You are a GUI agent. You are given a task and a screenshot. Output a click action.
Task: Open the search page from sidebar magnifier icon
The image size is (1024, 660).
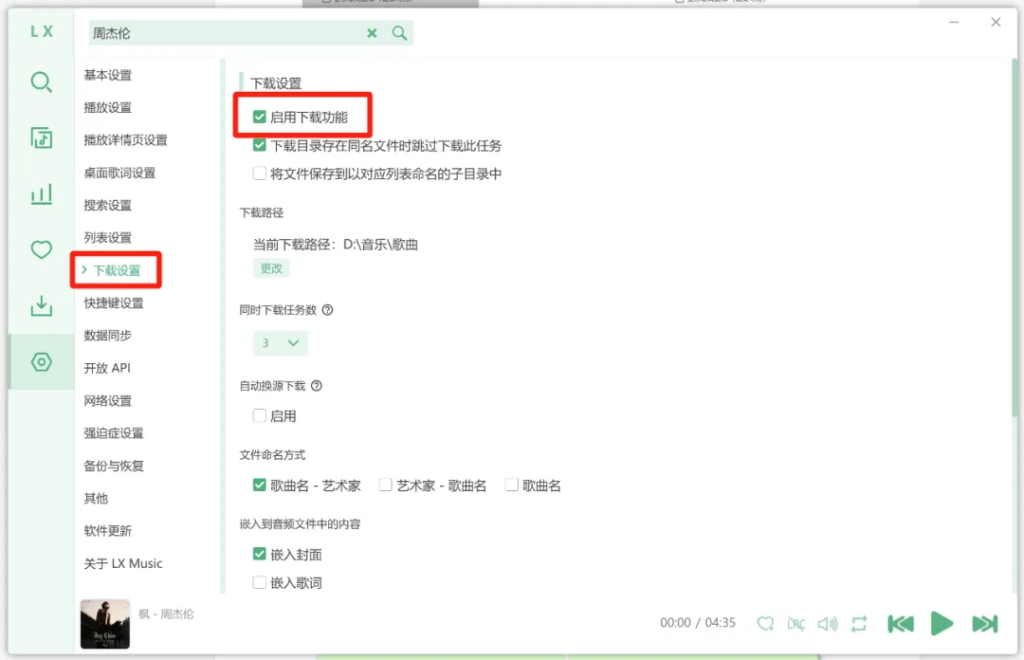pos(41,82)
